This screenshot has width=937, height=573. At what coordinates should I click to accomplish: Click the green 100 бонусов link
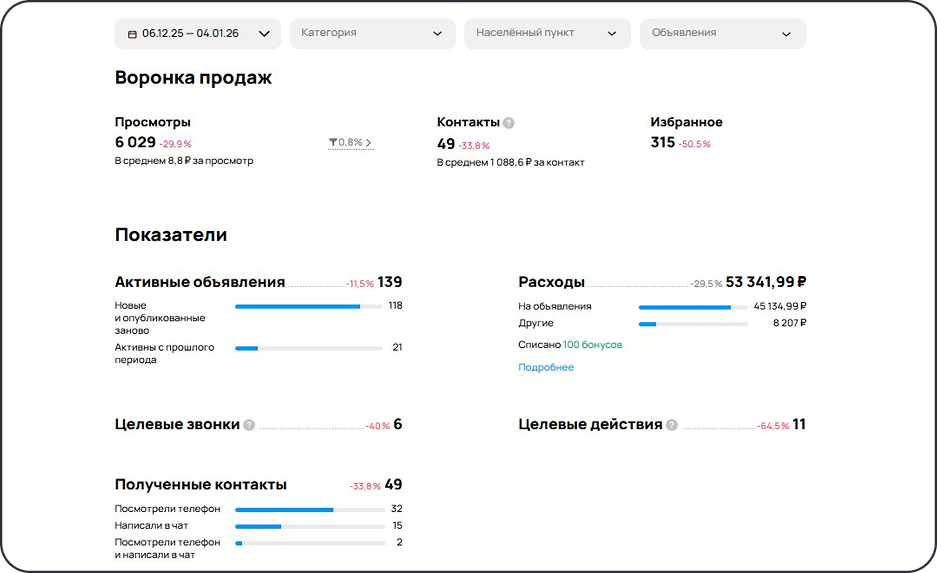point(592,345)
